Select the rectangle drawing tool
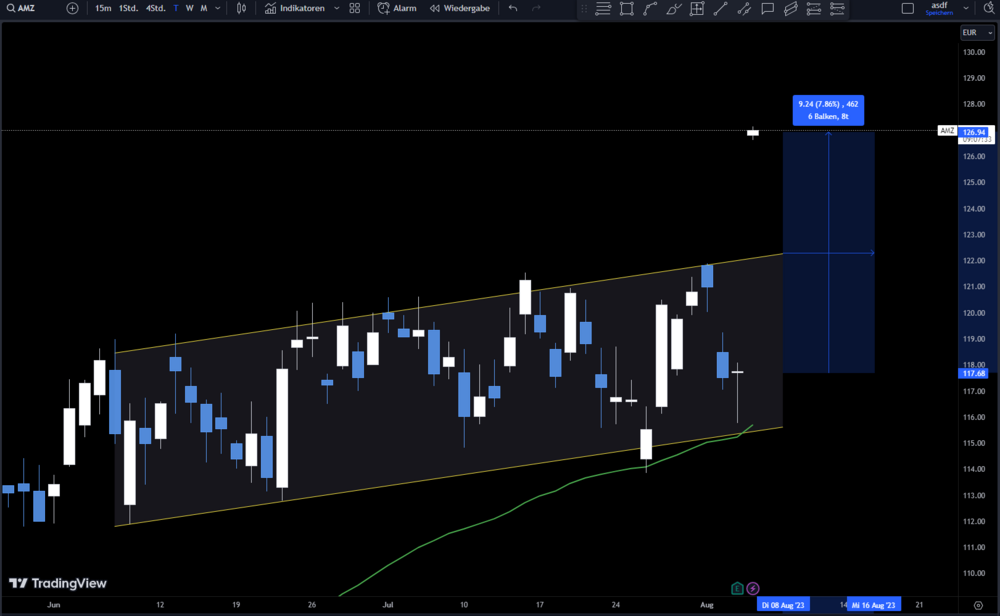 pos(627,8)
